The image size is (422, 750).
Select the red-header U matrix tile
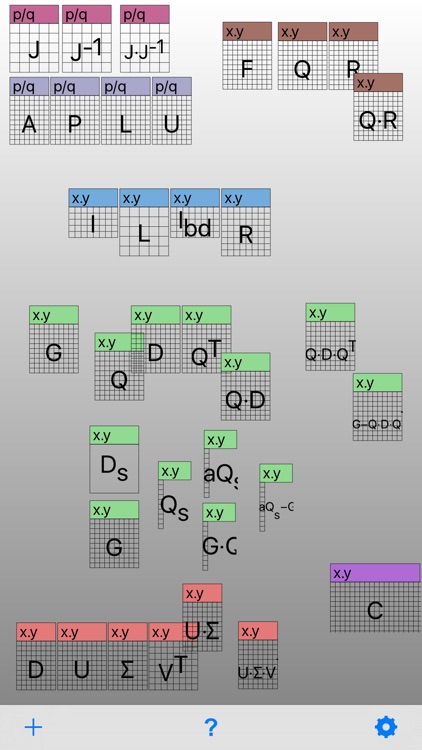[x=82, y=656]
